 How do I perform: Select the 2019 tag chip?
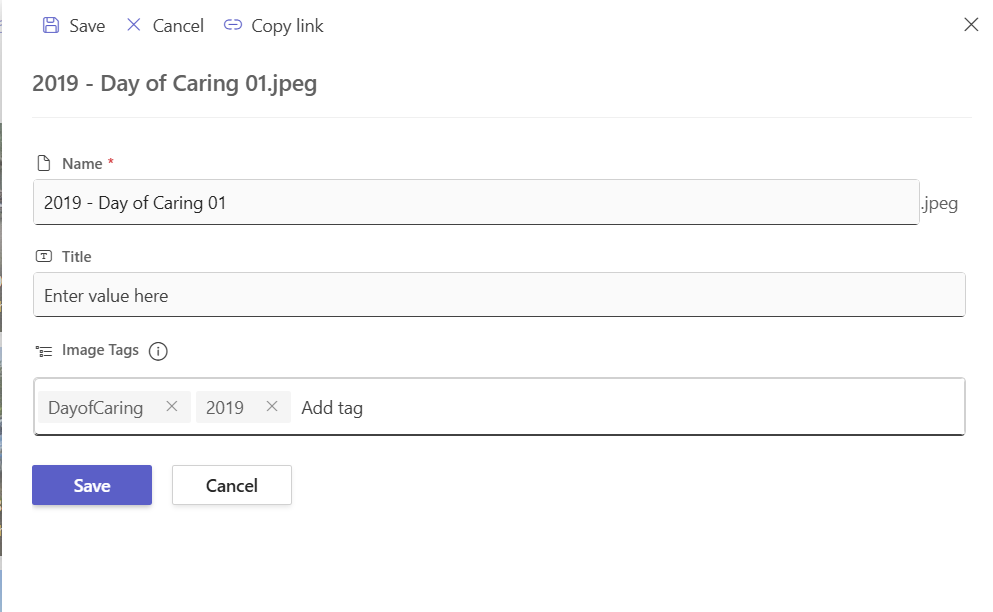click(x=225, y=408)
